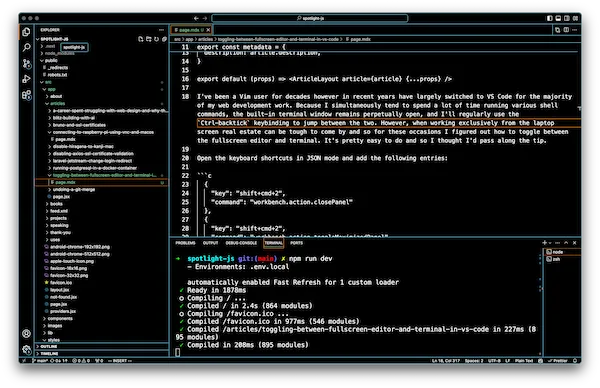Switch to the Problems panel tab
The height and width of the screenshot is (388, 600).
185,243
